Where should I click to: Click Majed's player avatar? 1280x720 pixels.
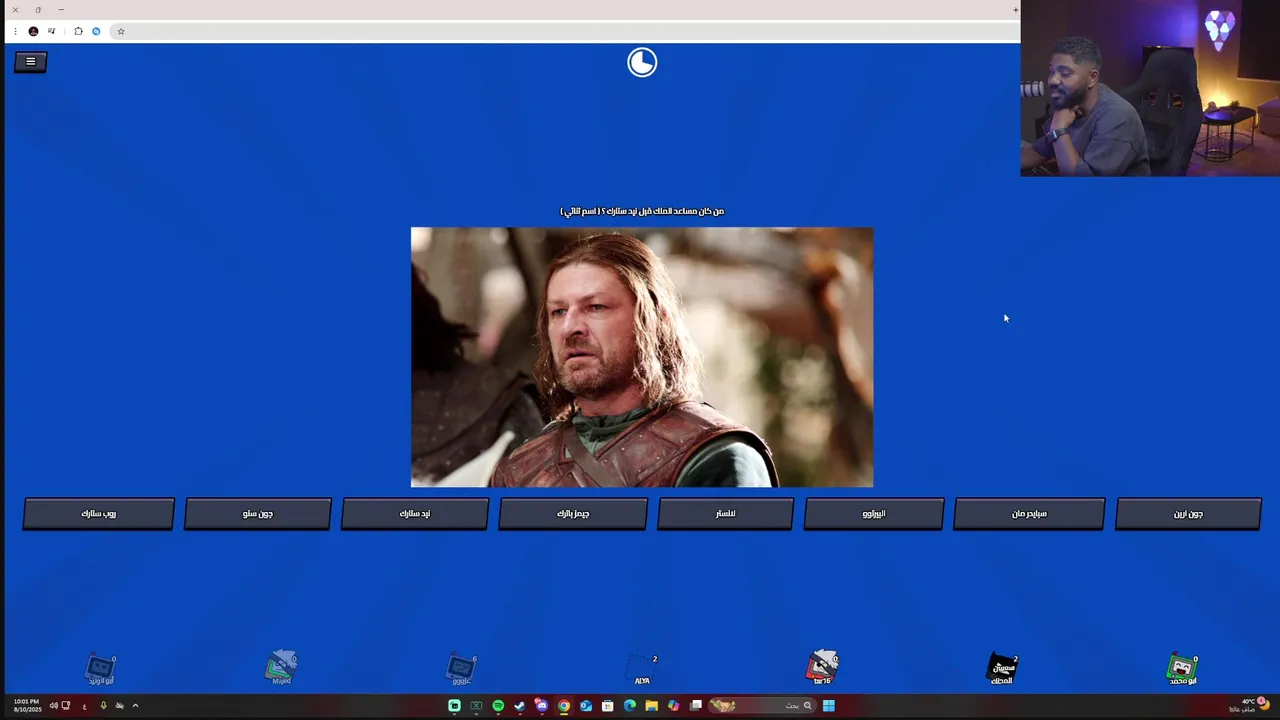coord(282,666)
